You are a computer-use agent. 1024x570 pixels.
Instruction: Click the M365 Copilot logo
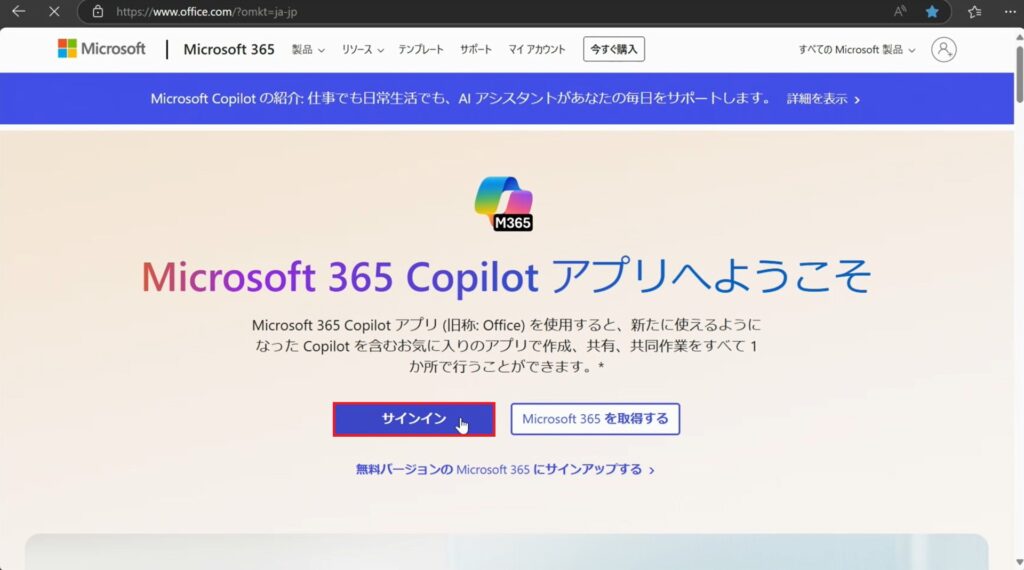pos(504,203)
